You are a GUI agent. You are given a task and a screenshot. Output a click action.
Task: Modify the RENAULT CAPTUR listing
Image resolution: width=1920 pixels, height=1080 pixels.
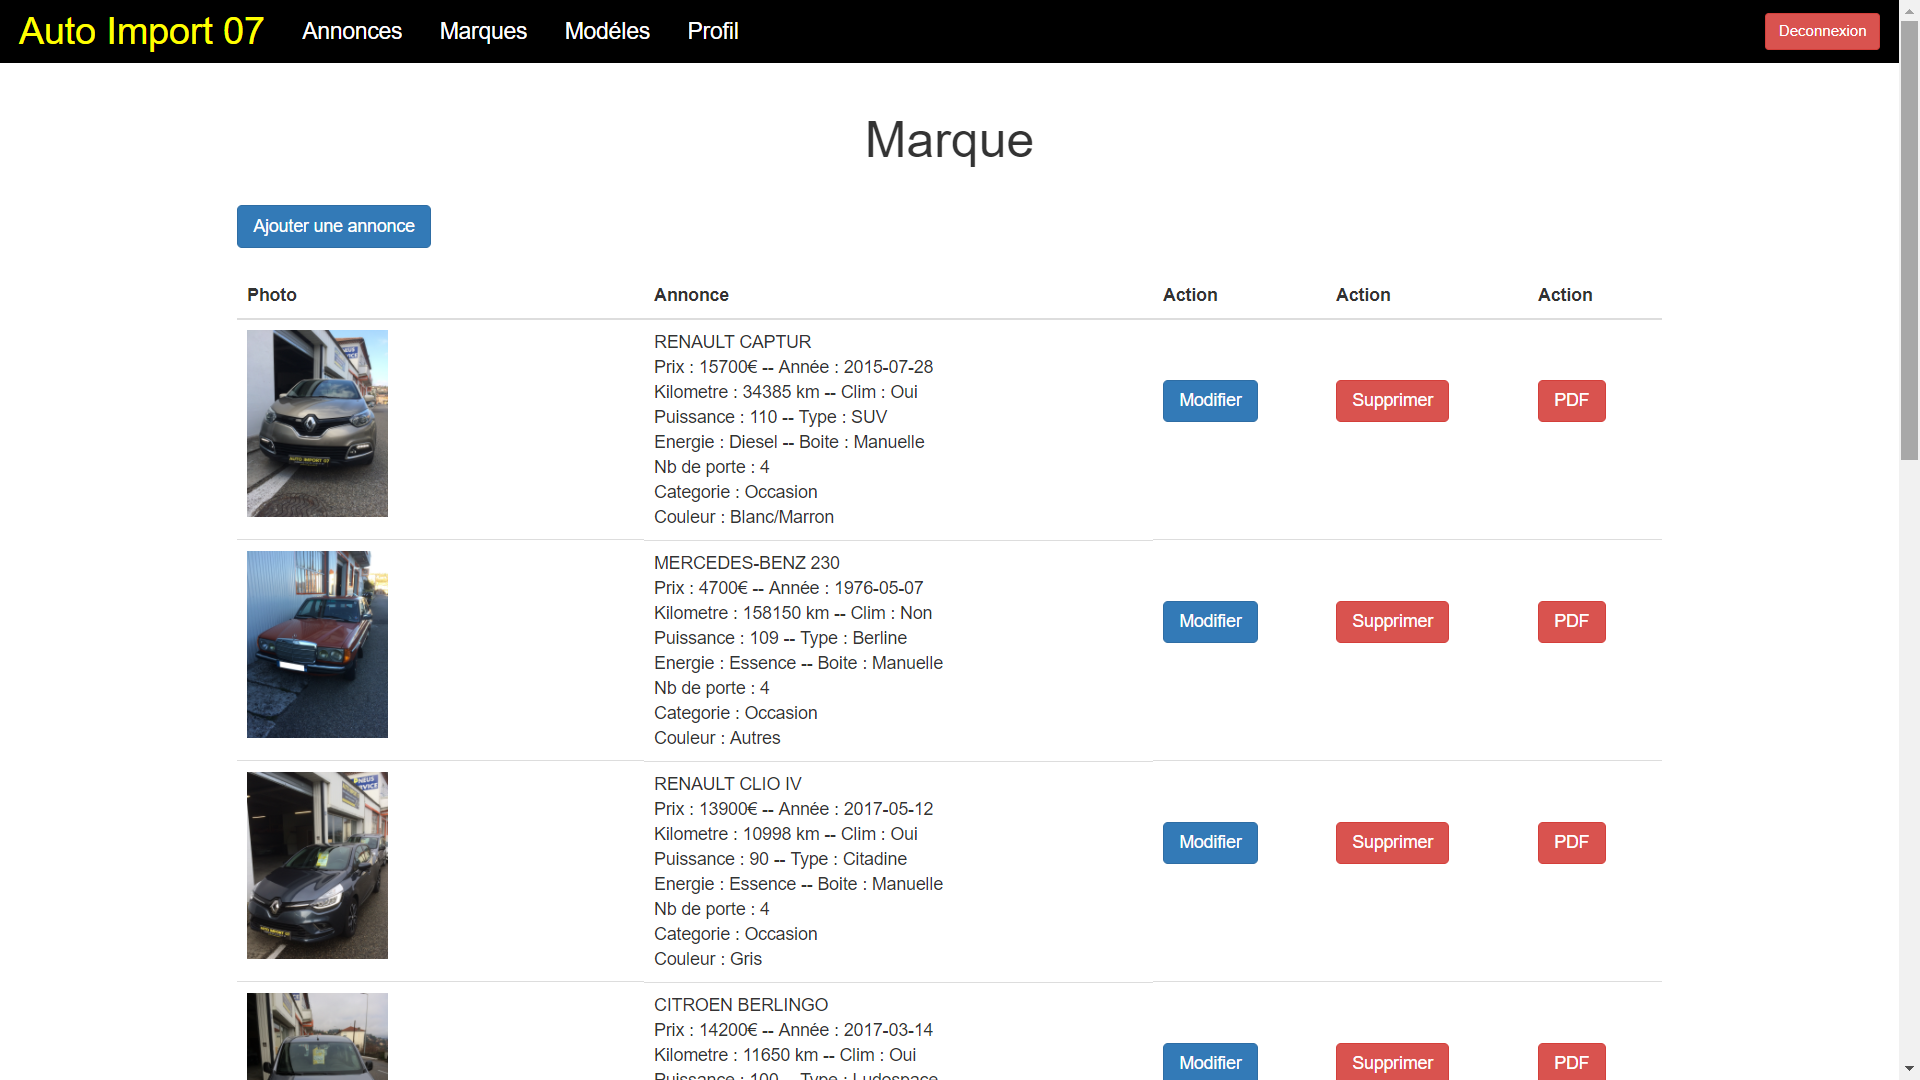1210,401
